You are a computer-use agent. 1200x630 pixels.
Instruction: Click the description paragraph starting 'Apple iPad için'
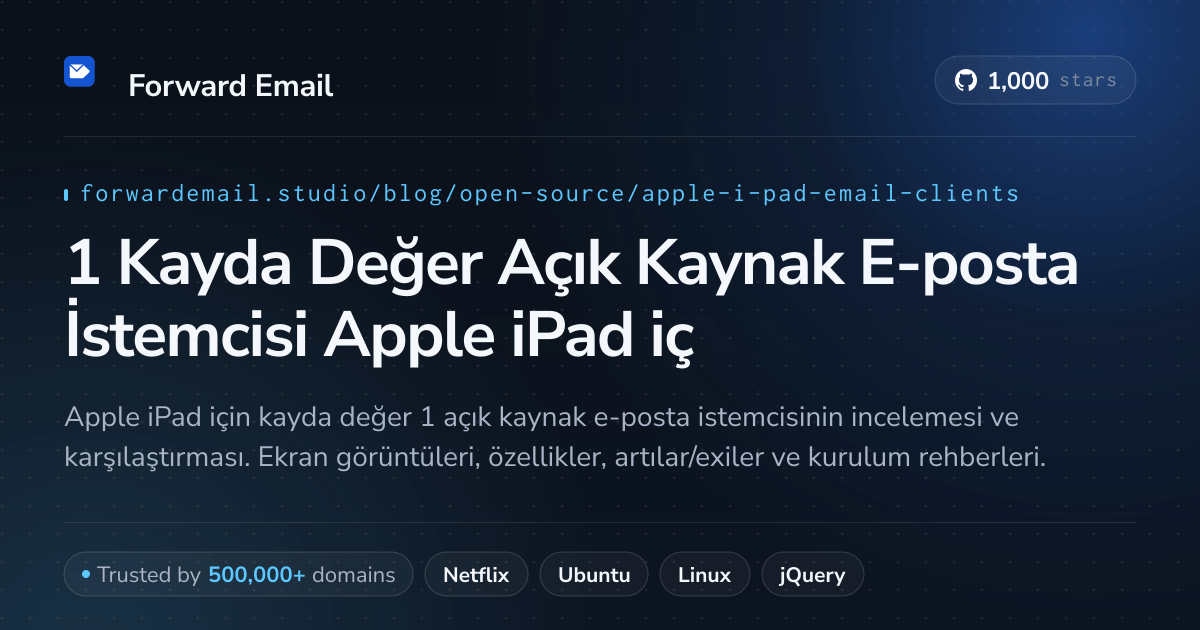[x=555, y=437]
